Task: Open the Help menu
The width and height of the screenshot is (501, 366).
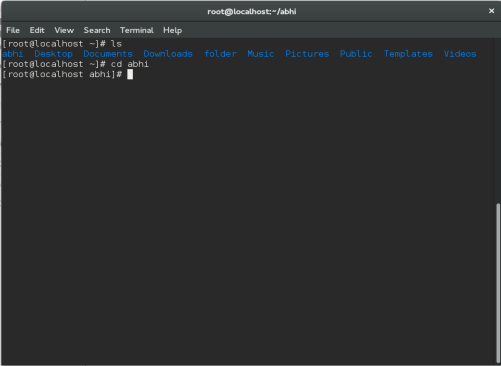Action: tap(172, 30)
